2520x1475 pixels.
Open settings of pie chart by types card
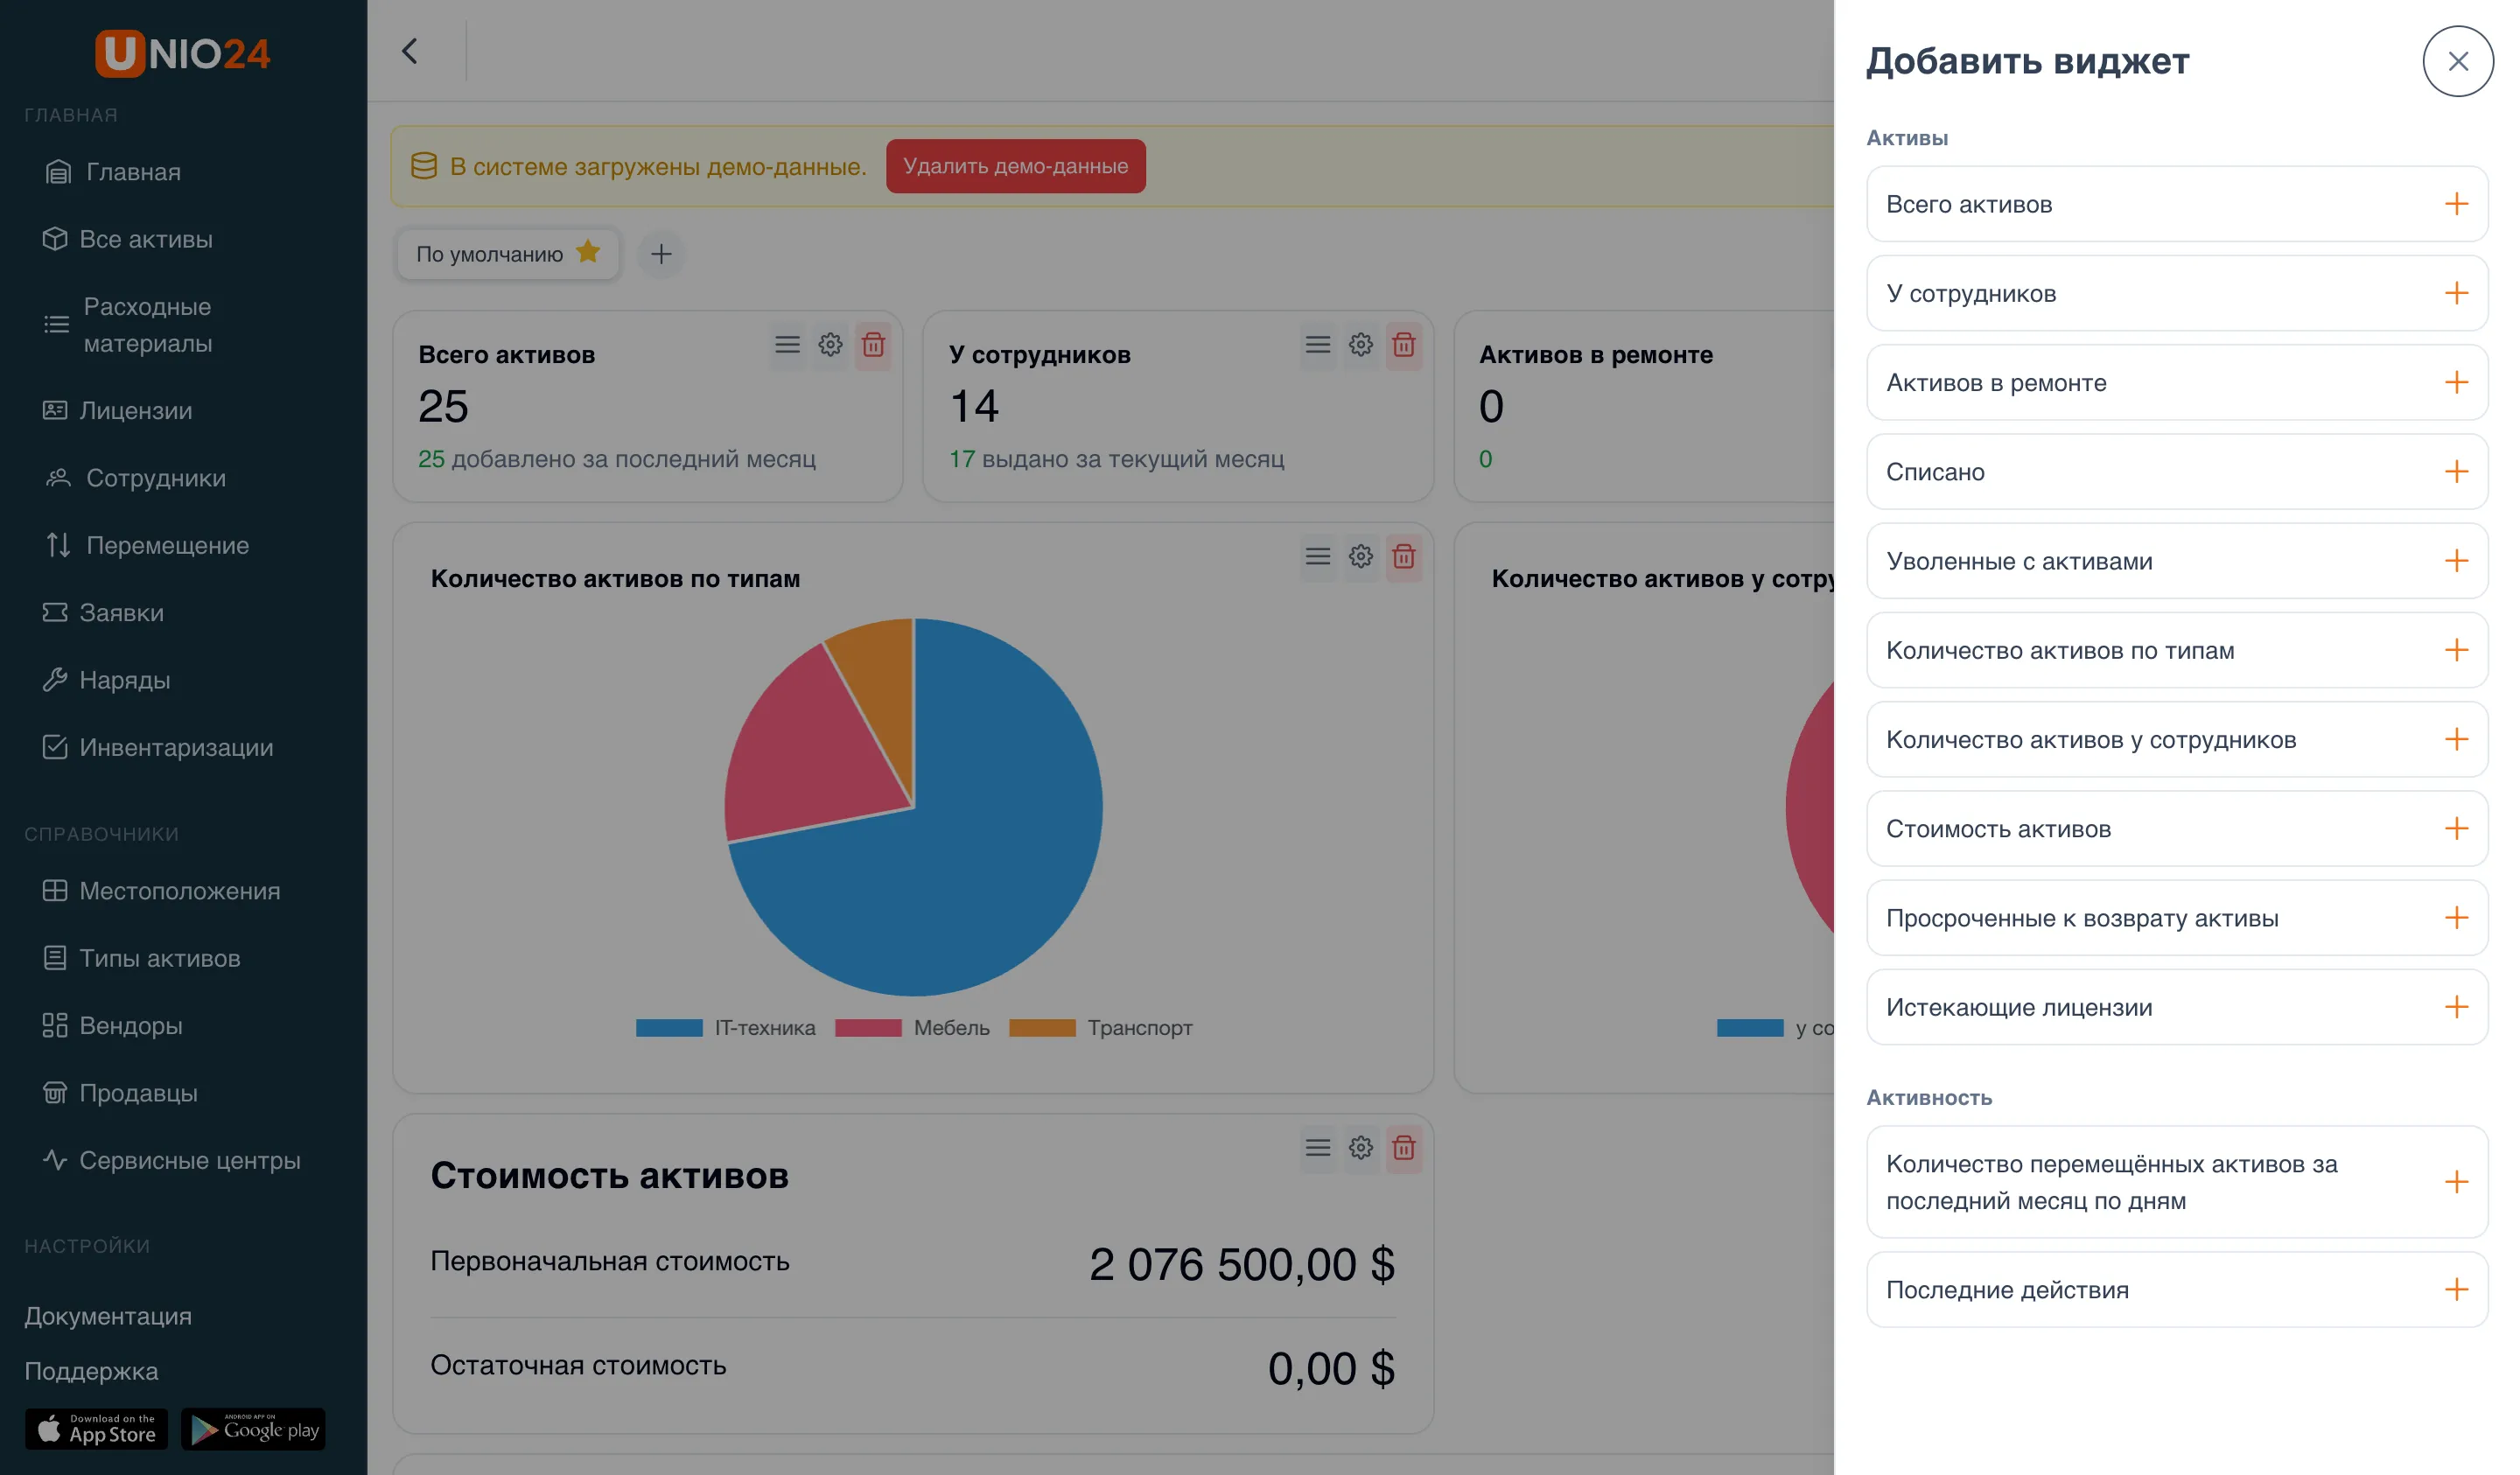point(1360,556)
